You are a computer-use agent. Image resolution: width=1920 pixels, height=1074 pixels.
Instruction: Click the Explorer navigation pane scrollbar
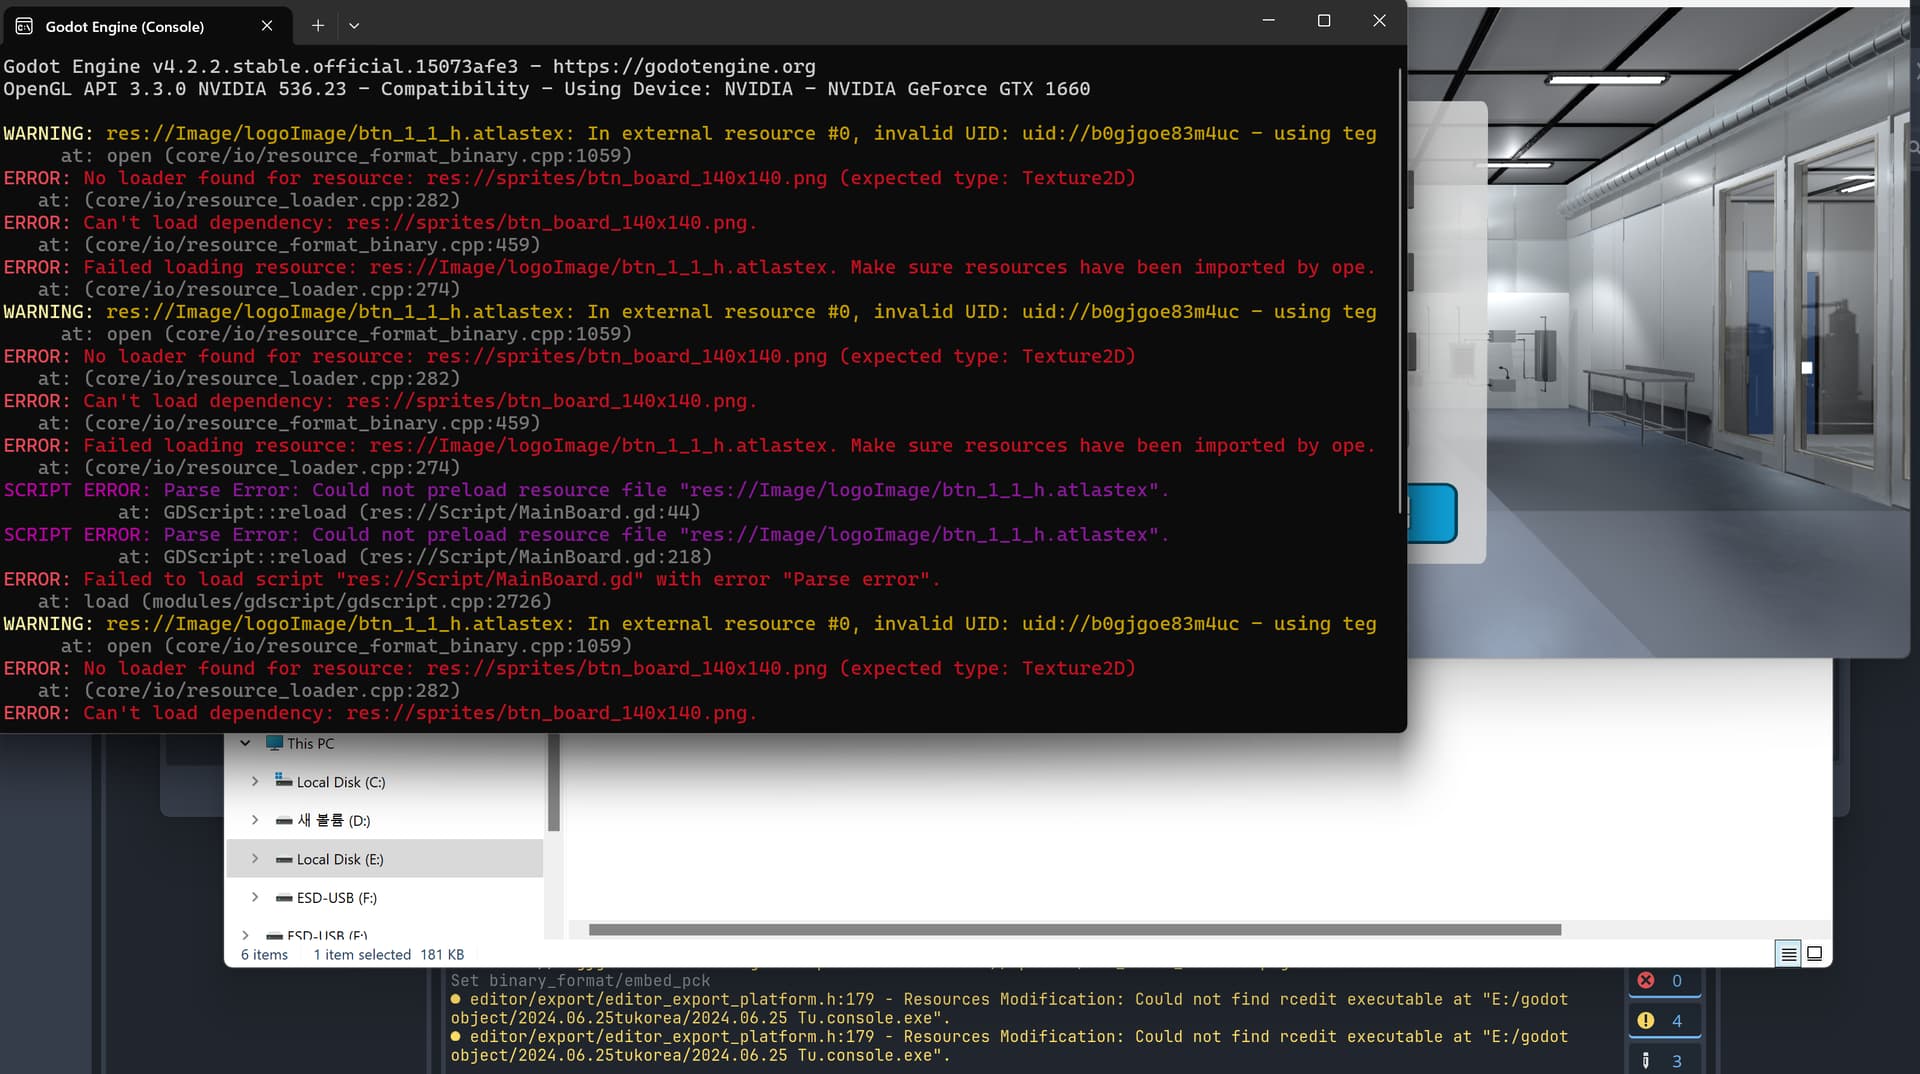pos(553,784)
